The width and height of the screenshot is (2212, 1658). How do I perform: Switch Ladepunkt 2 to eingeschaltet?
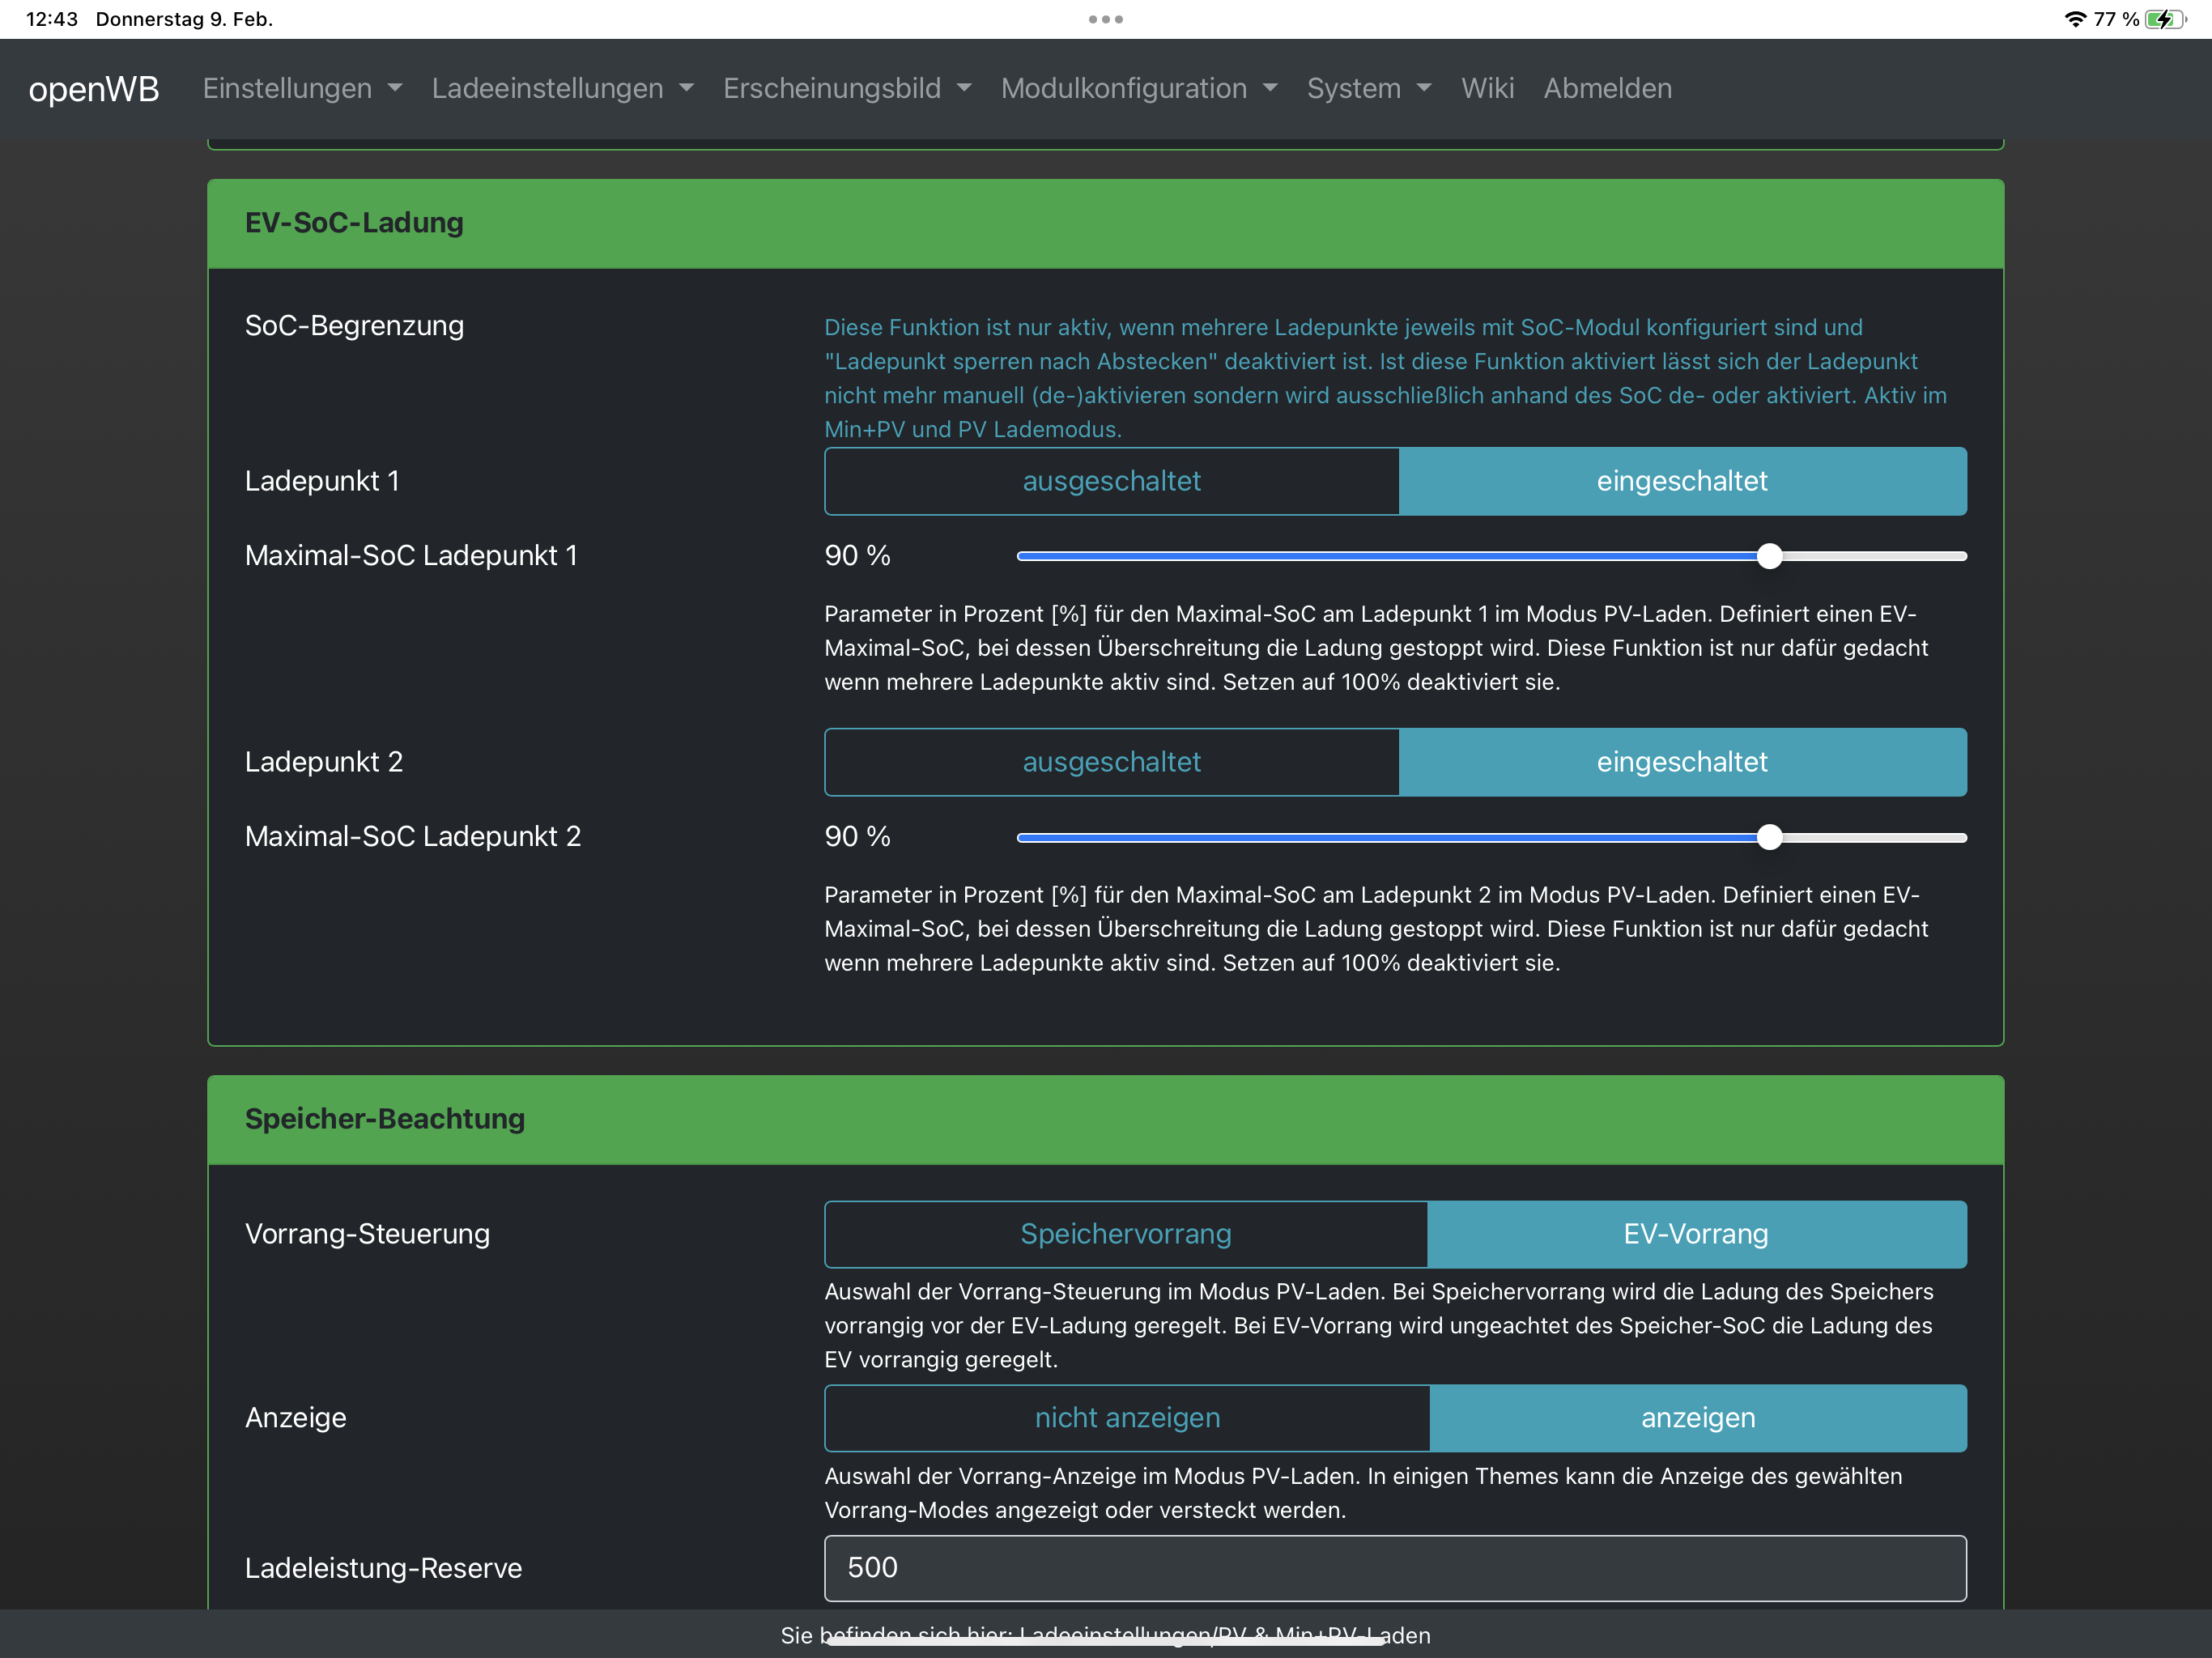coord(1682,762)
